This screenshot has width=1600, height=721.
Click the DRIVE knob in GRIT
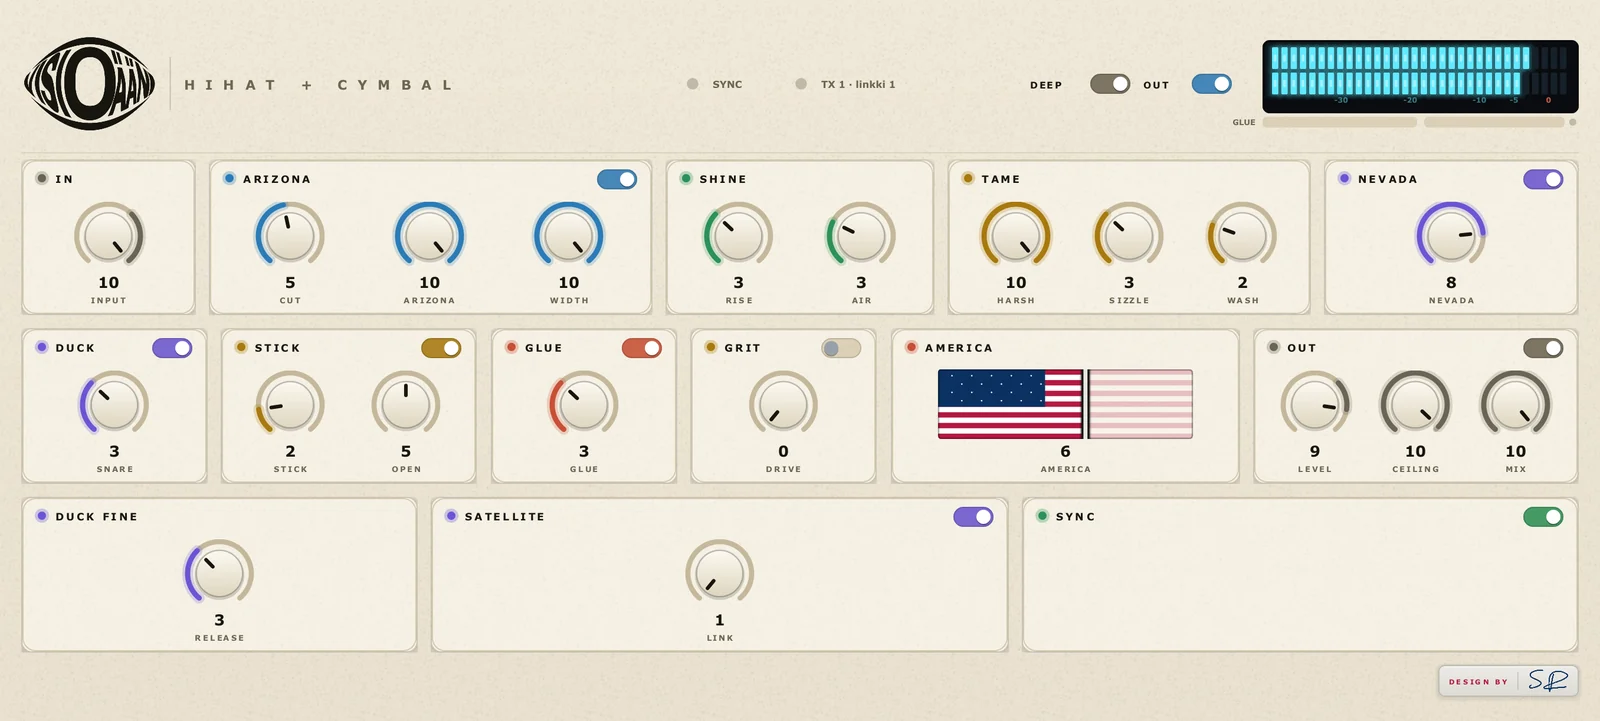click(x=783, y=405)
